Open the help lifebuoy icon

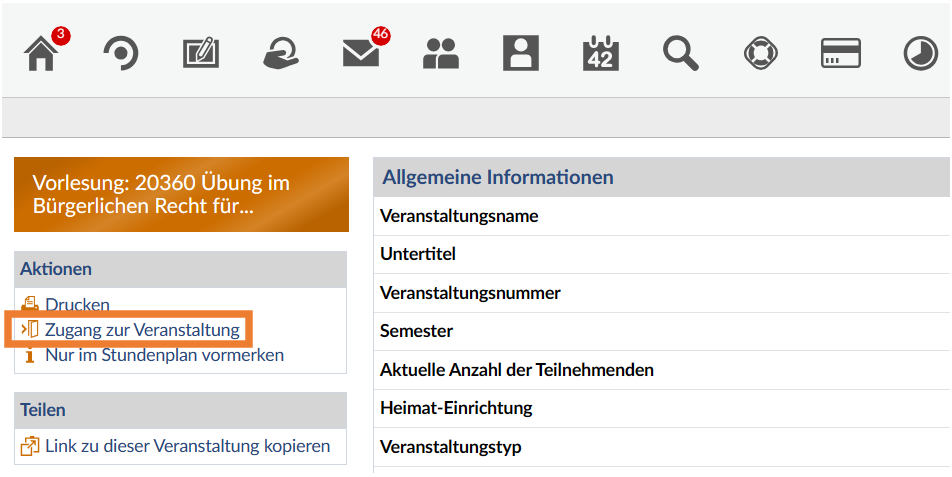point(761,53)
